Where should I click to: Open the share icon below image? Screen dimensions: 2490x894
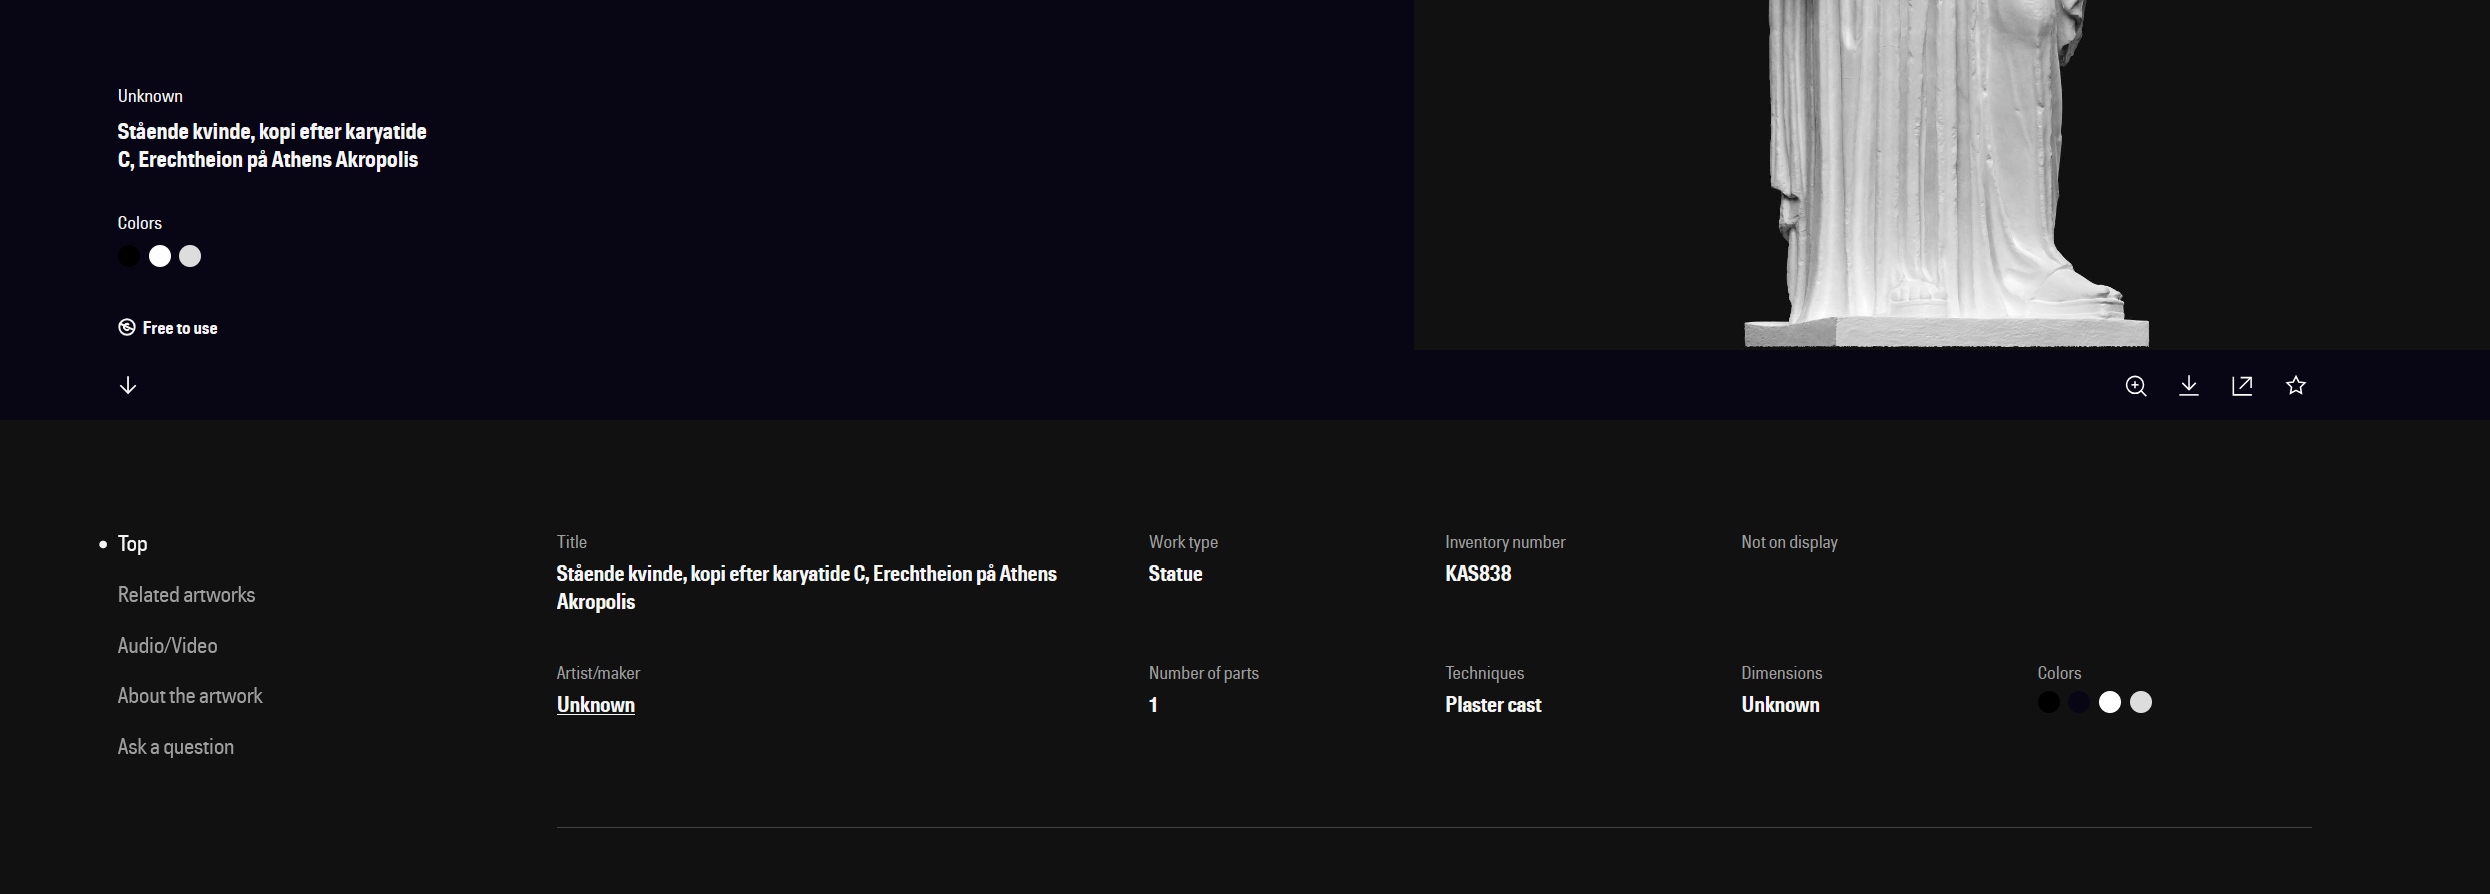[2242, 386]
